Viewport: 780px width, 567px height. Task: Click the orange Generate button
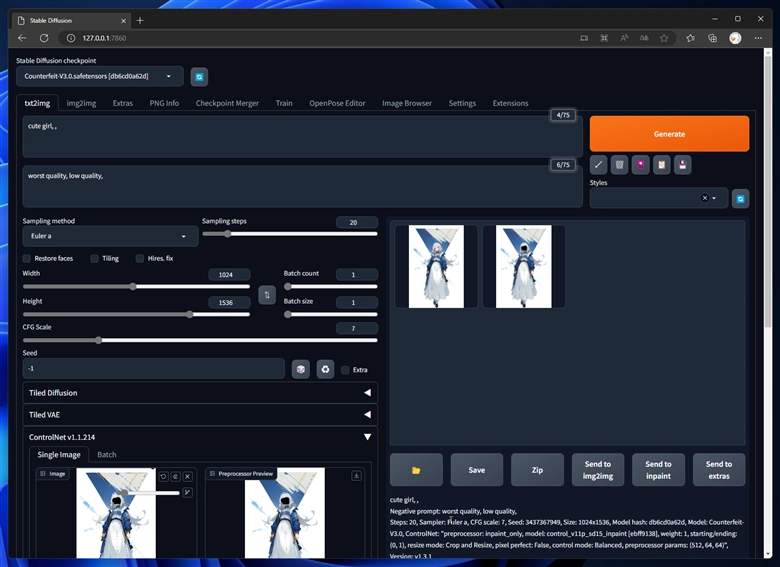[x=669, y=134]
